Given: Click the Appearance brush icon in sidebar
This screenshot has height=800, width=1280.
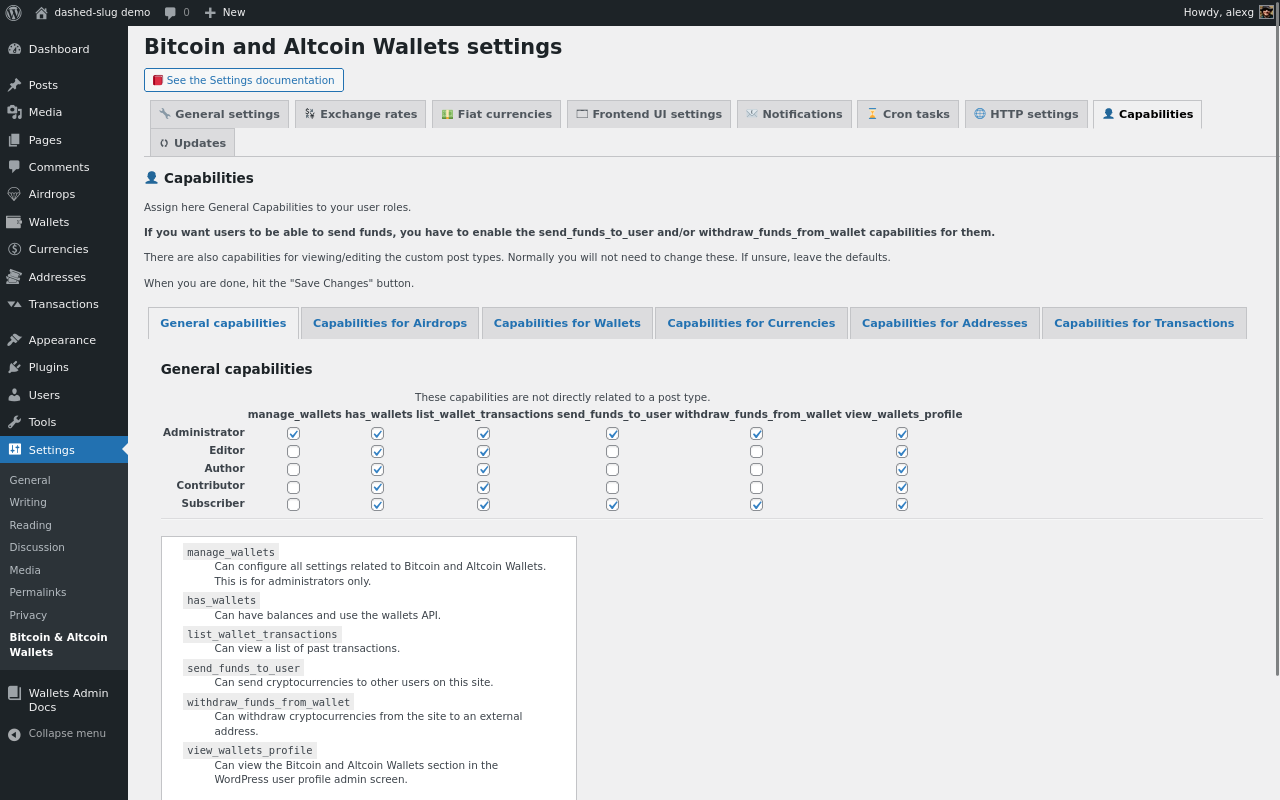Looking at the screenshot, I should point(14,340).
